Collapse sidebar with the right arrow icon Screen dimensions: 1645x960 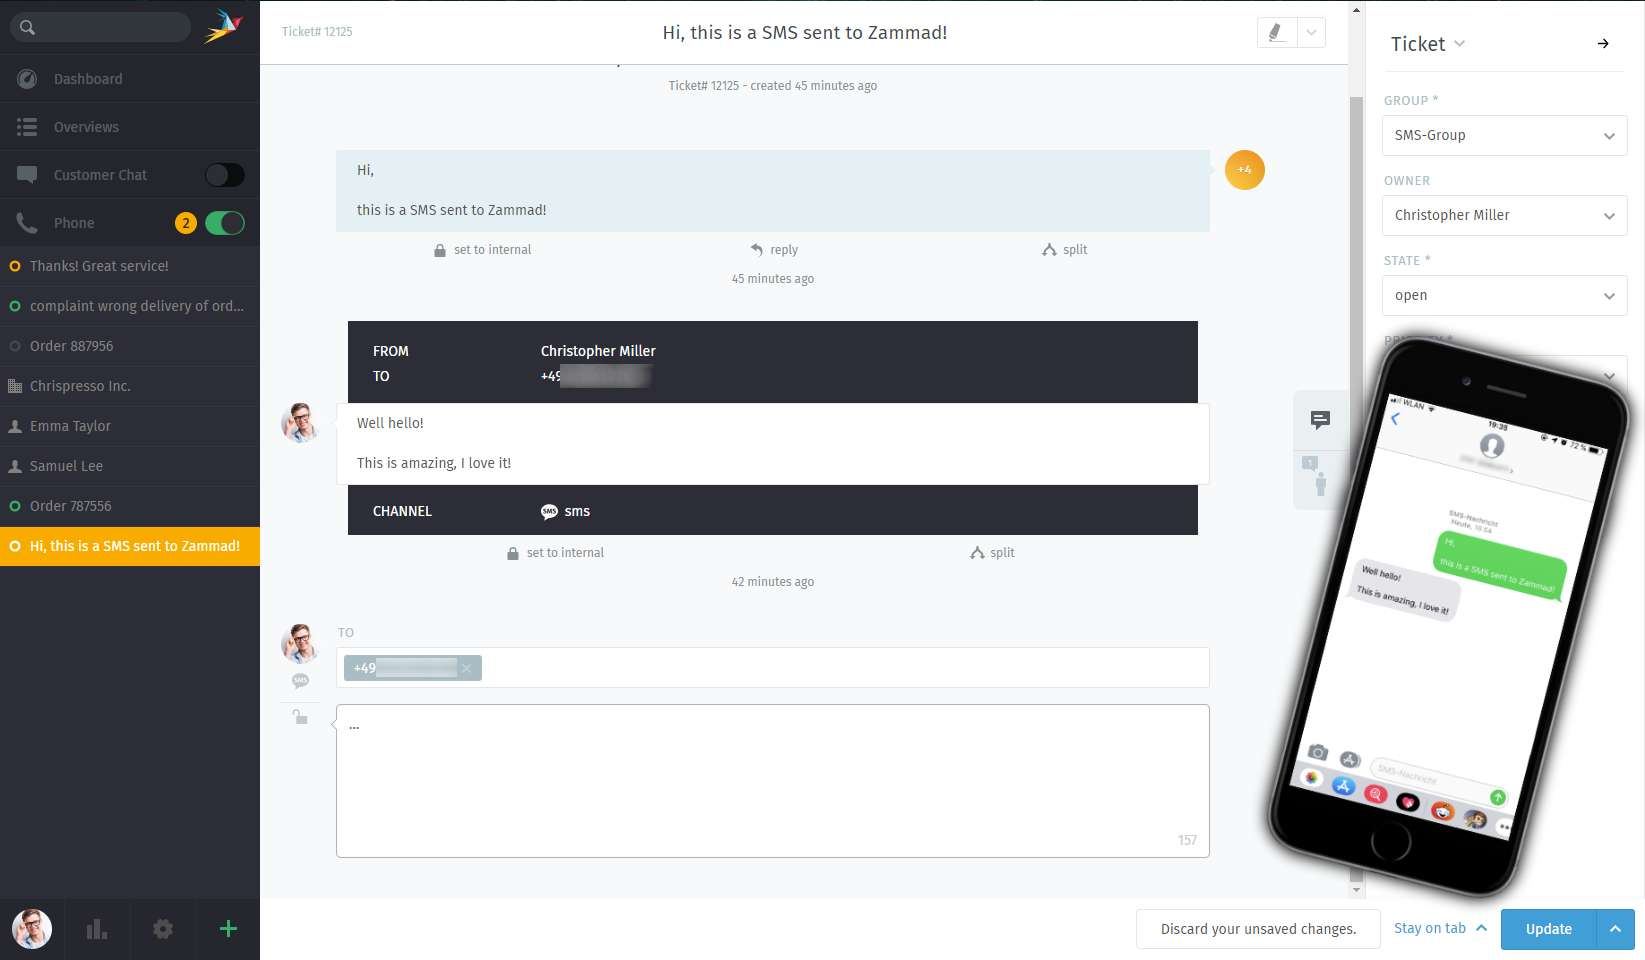[x=1603, y=44]
